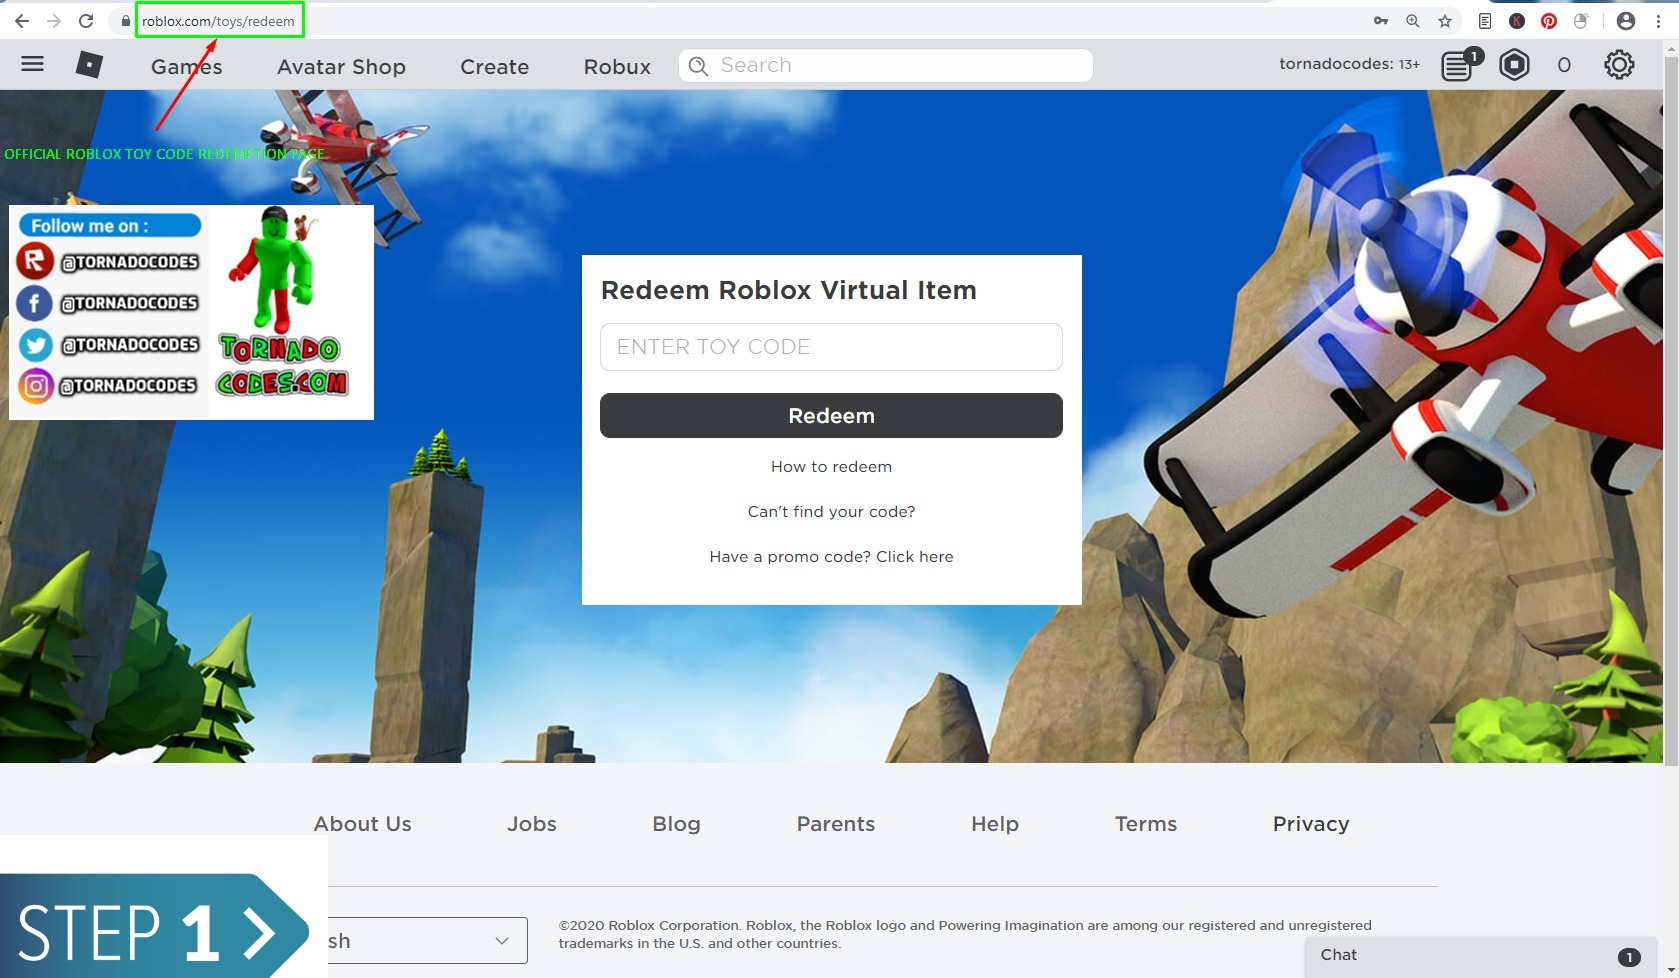Open the Parents footer link
The image size is (1679, 978).
click(835, 824)
